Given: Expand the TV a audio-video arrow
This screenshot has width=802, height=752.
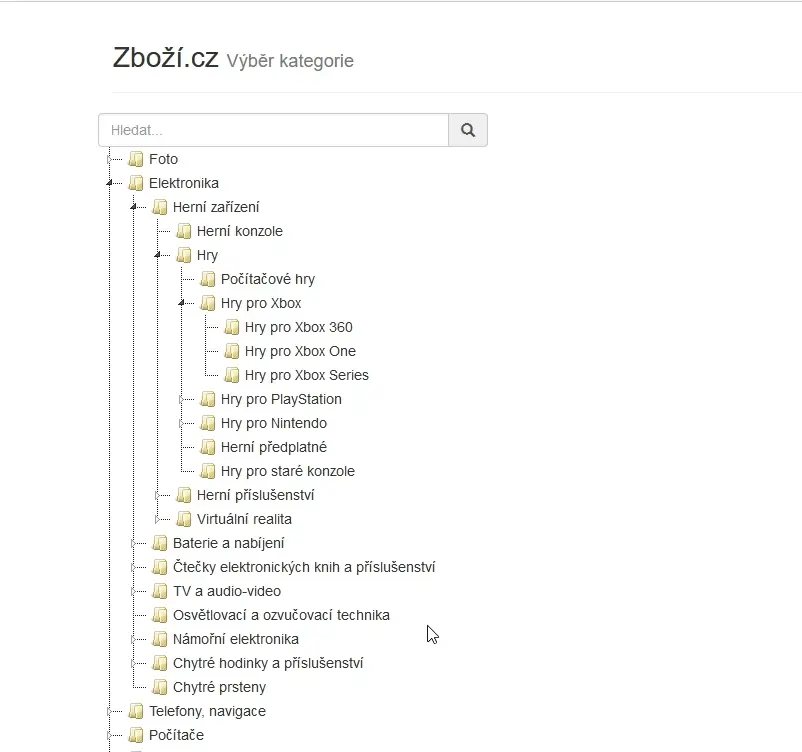Looking at the screenshot, I should (133, 591).
